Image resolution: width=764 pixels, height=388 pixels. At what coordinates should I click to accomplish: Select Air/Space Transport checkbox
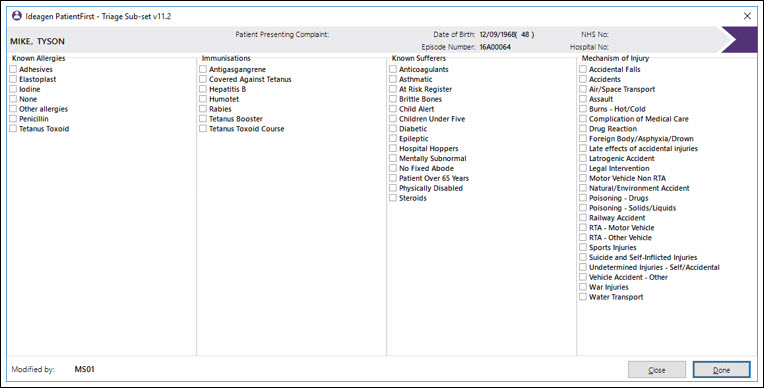point(583,89)
